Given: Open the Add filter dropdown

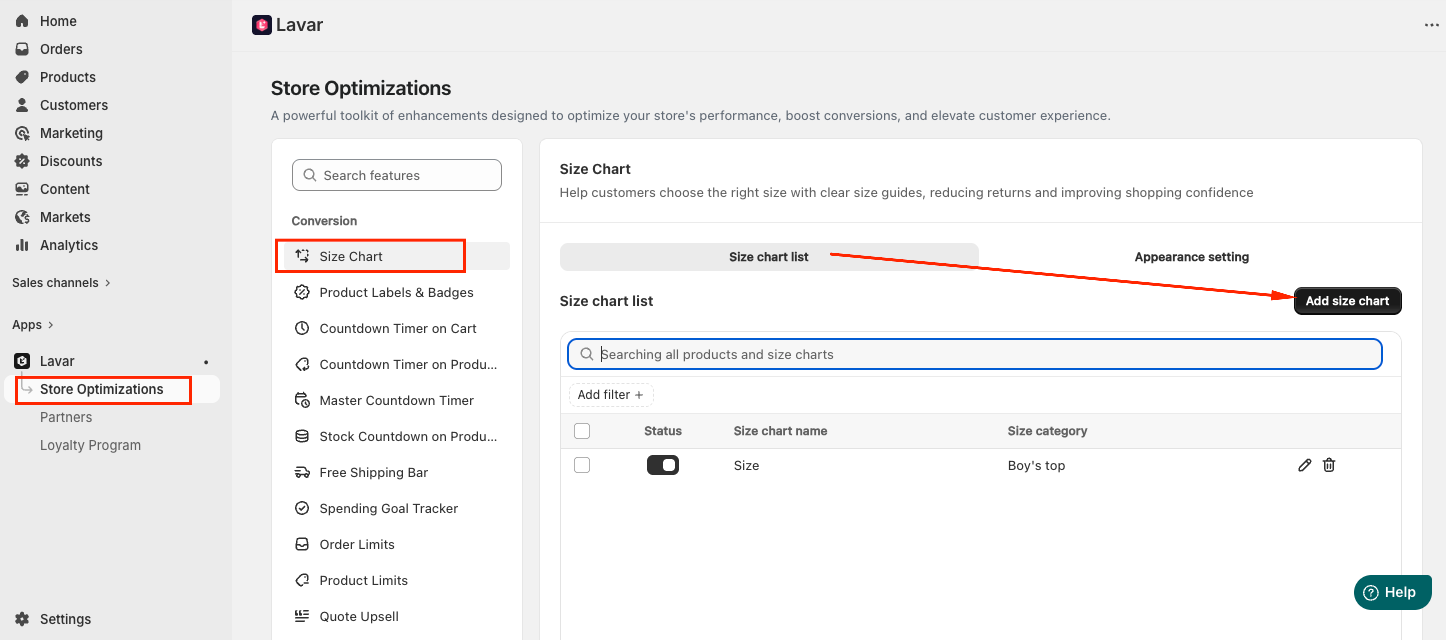Looking at the screenshot, I should click(x=611, y=395).
